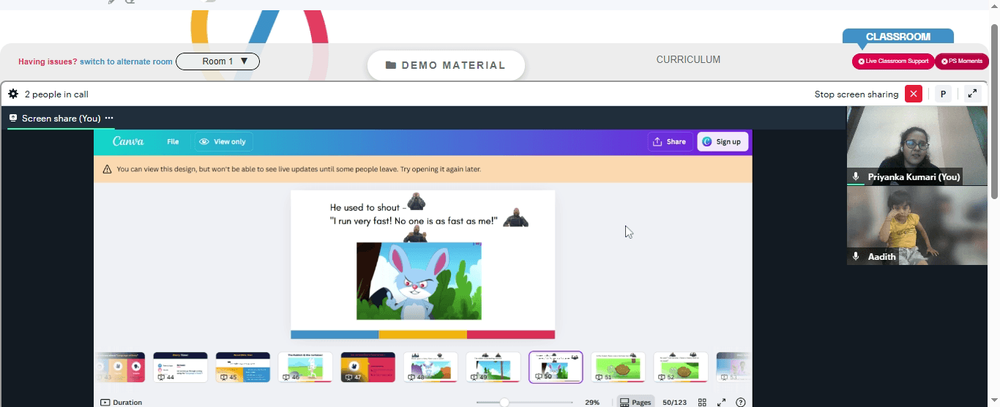
Task: Toggle the Pages view button
Action: click(635, 403)
